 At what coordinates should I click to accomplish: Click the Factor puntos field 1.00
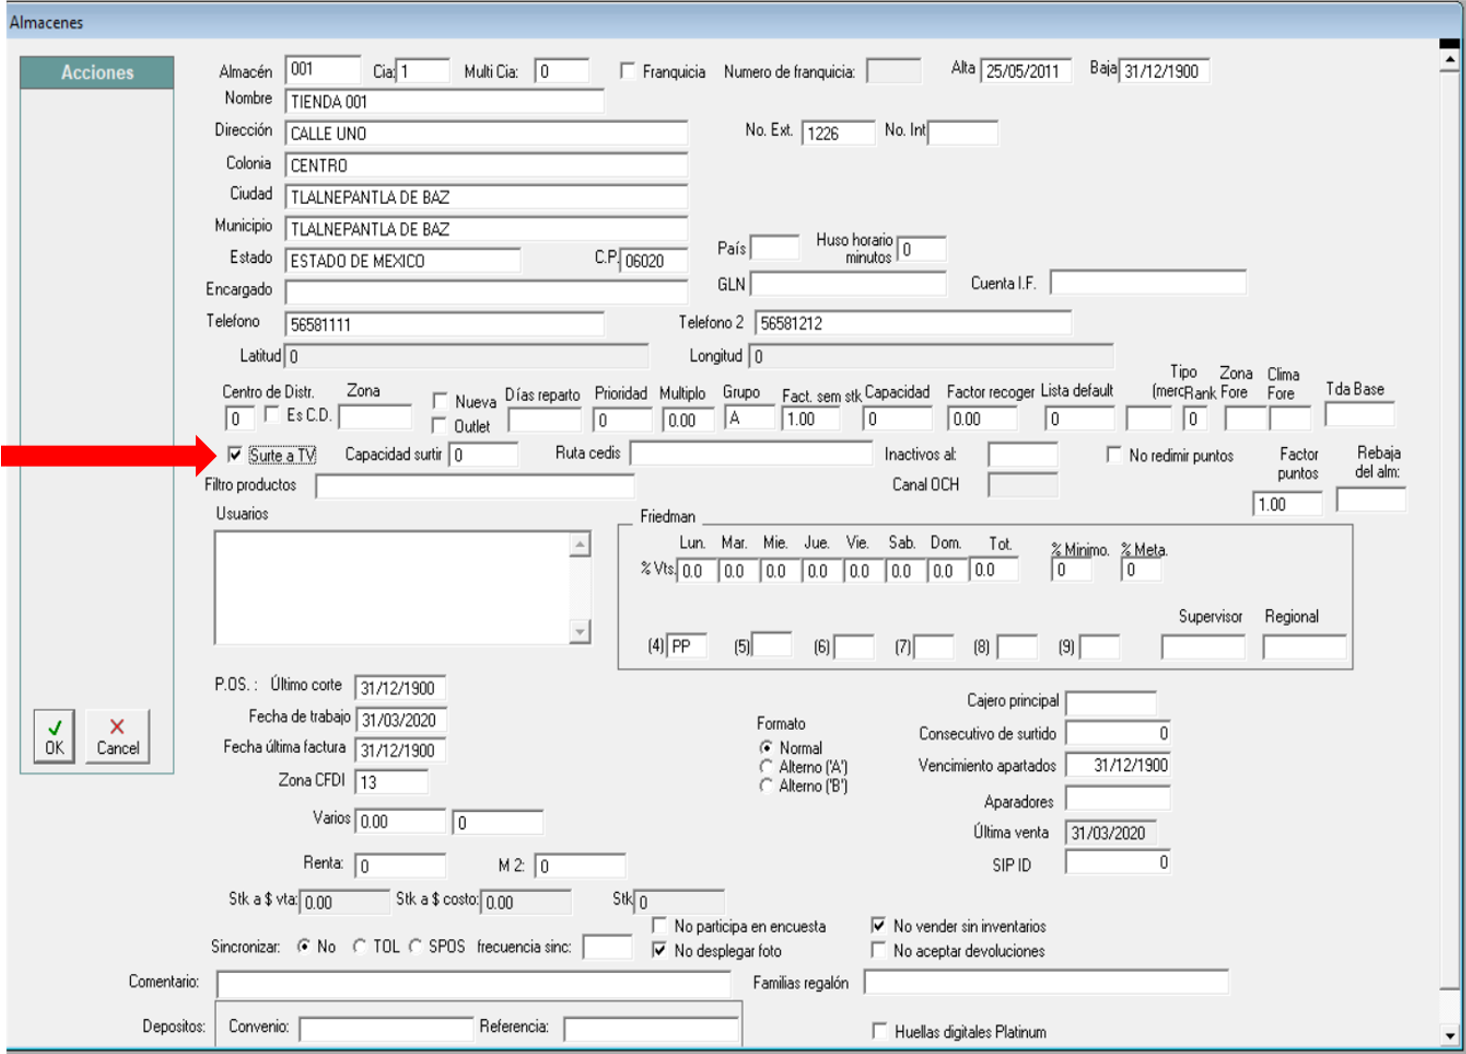point(1287,503)
